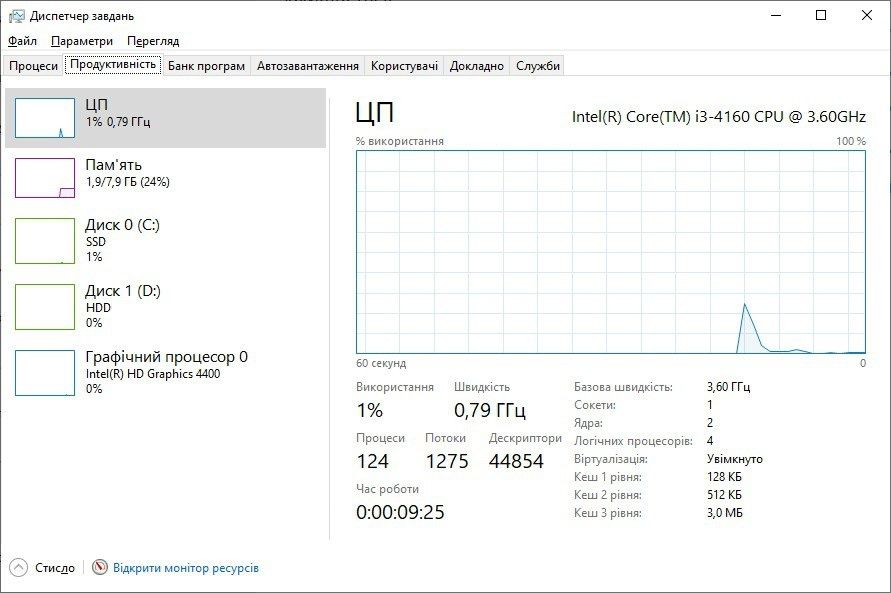Click the process count 124
This screenshot has height=593, width=891.
[x=373, y=461]
